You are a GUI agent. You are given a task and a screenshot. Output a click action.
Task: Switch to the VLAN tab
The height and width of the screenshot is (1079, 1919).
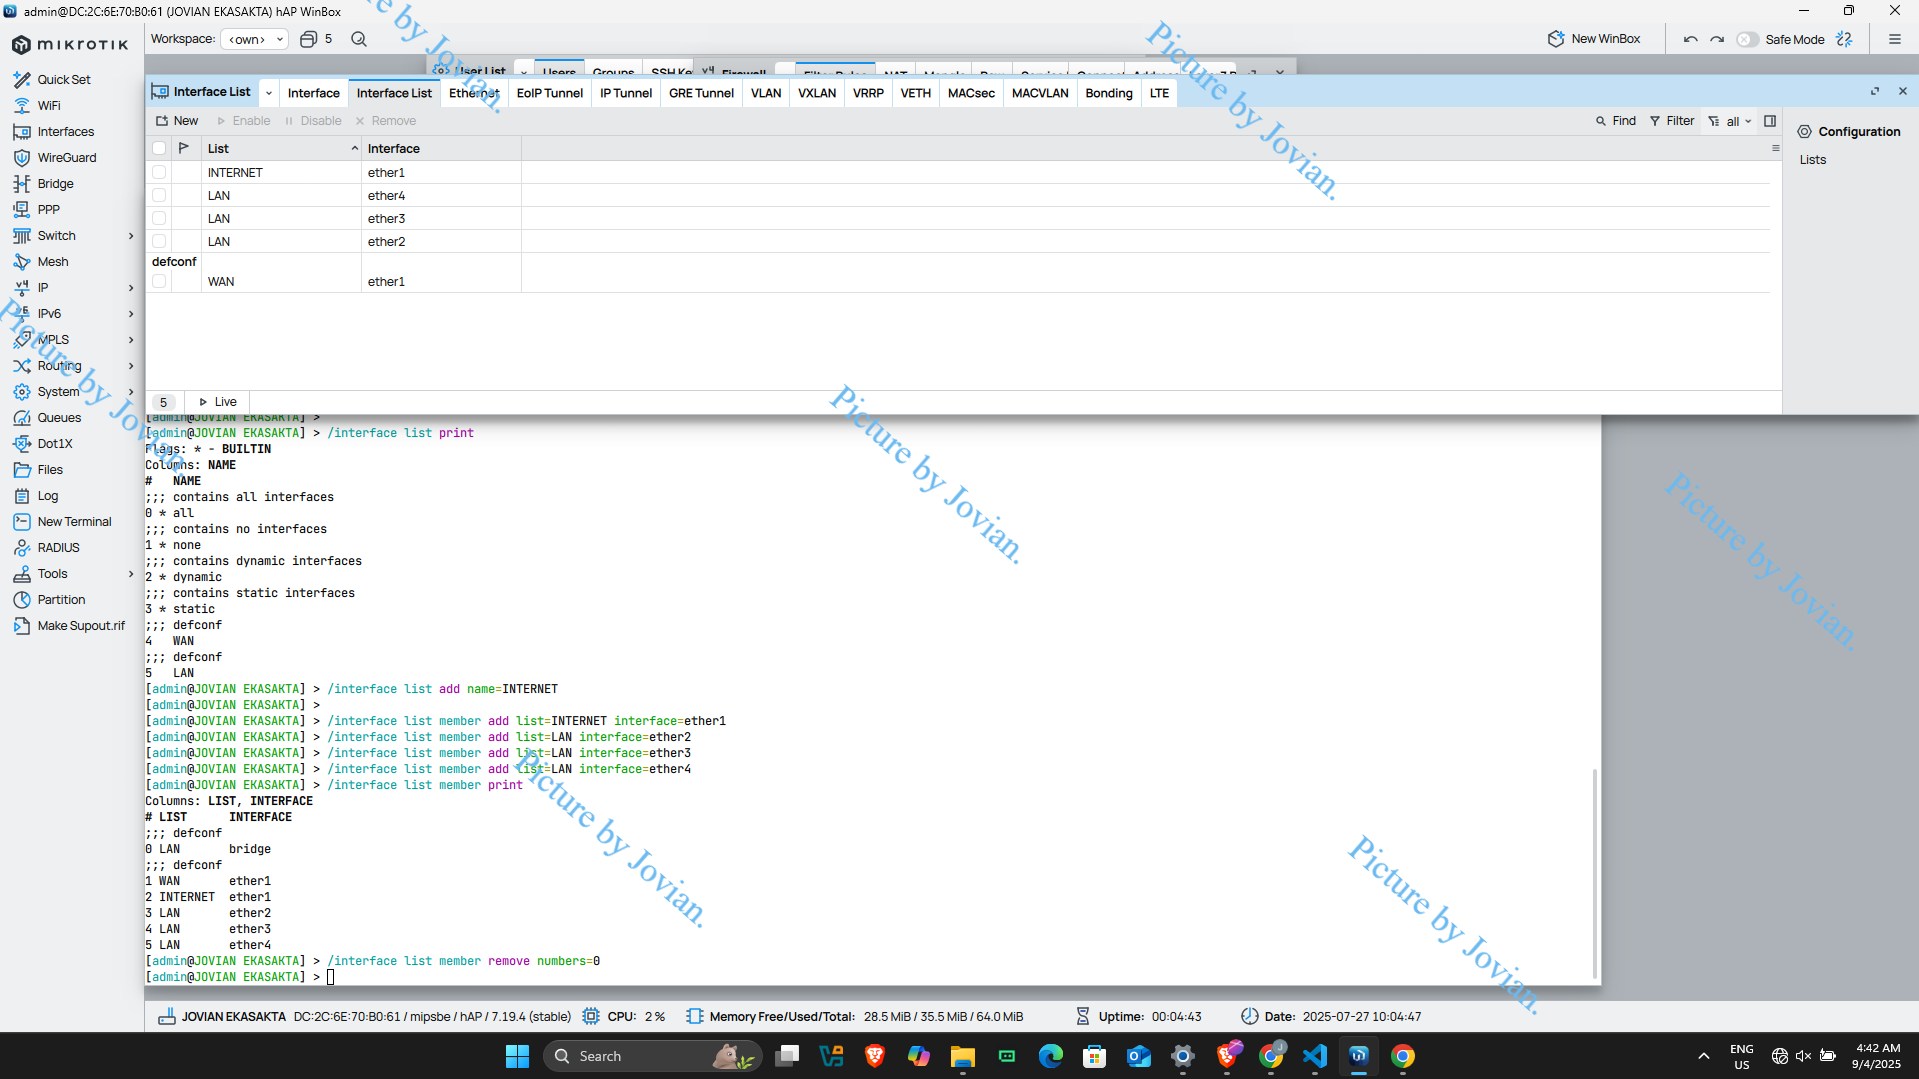pos(766,93)
